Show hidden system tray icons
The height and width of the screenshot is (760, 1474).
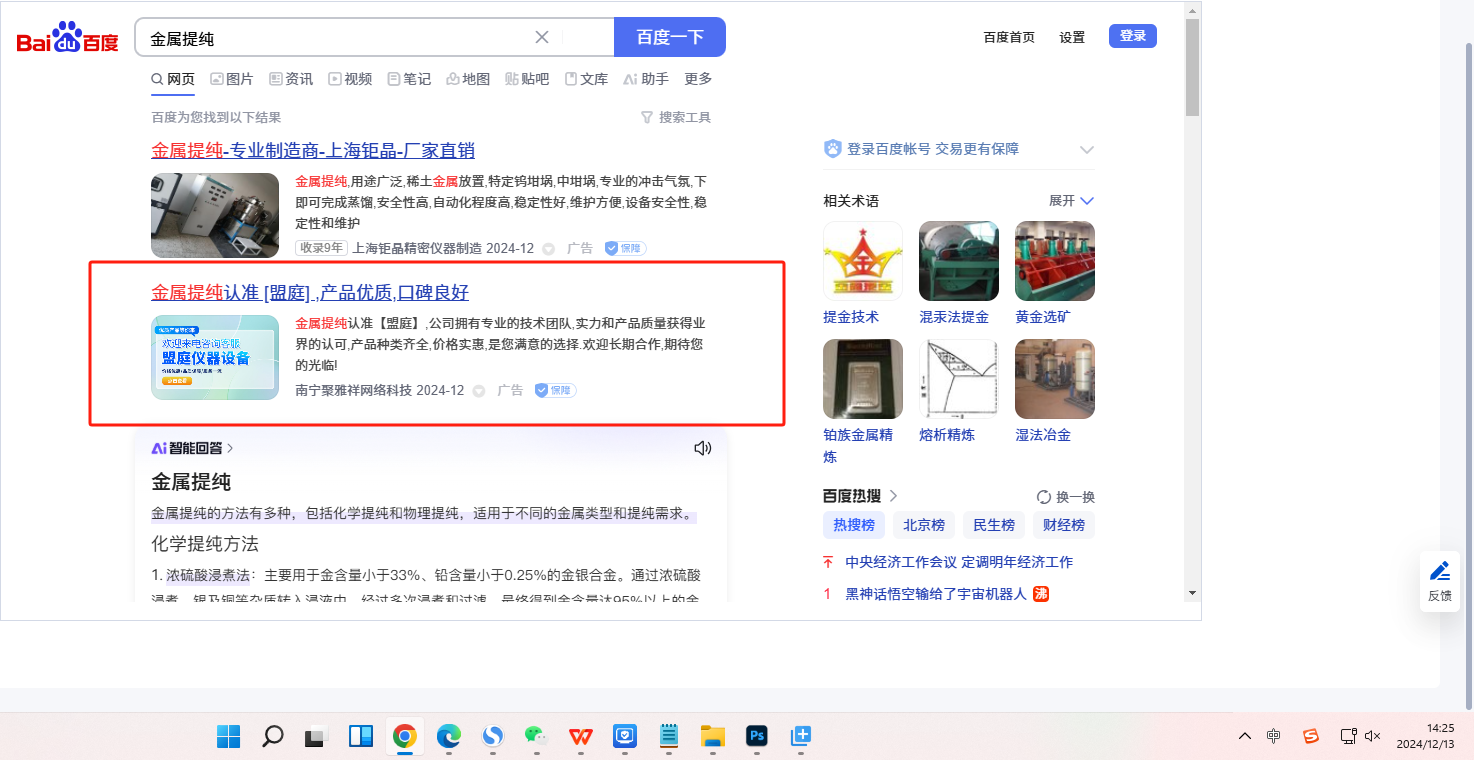(1245, 737)
